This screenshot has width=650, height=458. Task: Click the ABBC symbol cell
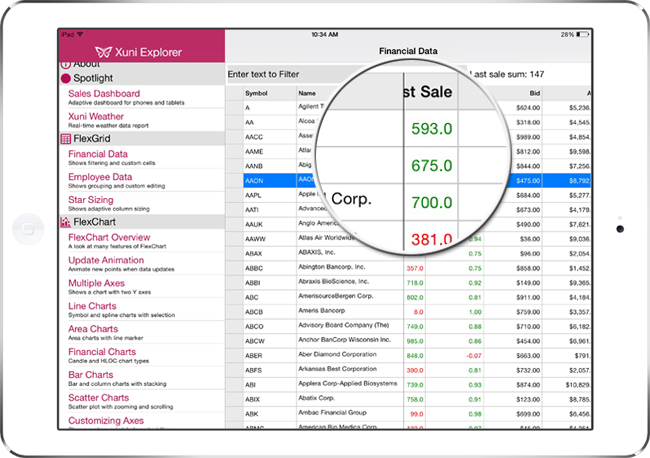(270, 268)
